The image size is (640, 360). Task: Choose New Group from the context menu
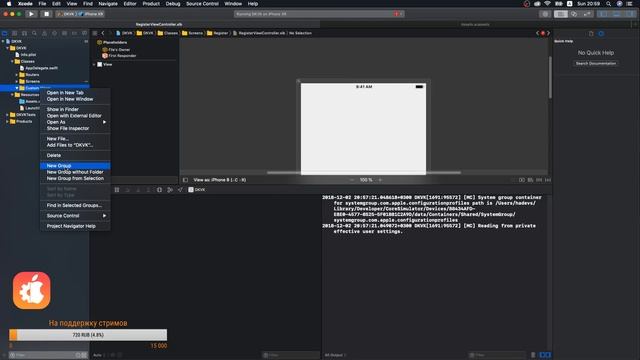tap(75, 166)
